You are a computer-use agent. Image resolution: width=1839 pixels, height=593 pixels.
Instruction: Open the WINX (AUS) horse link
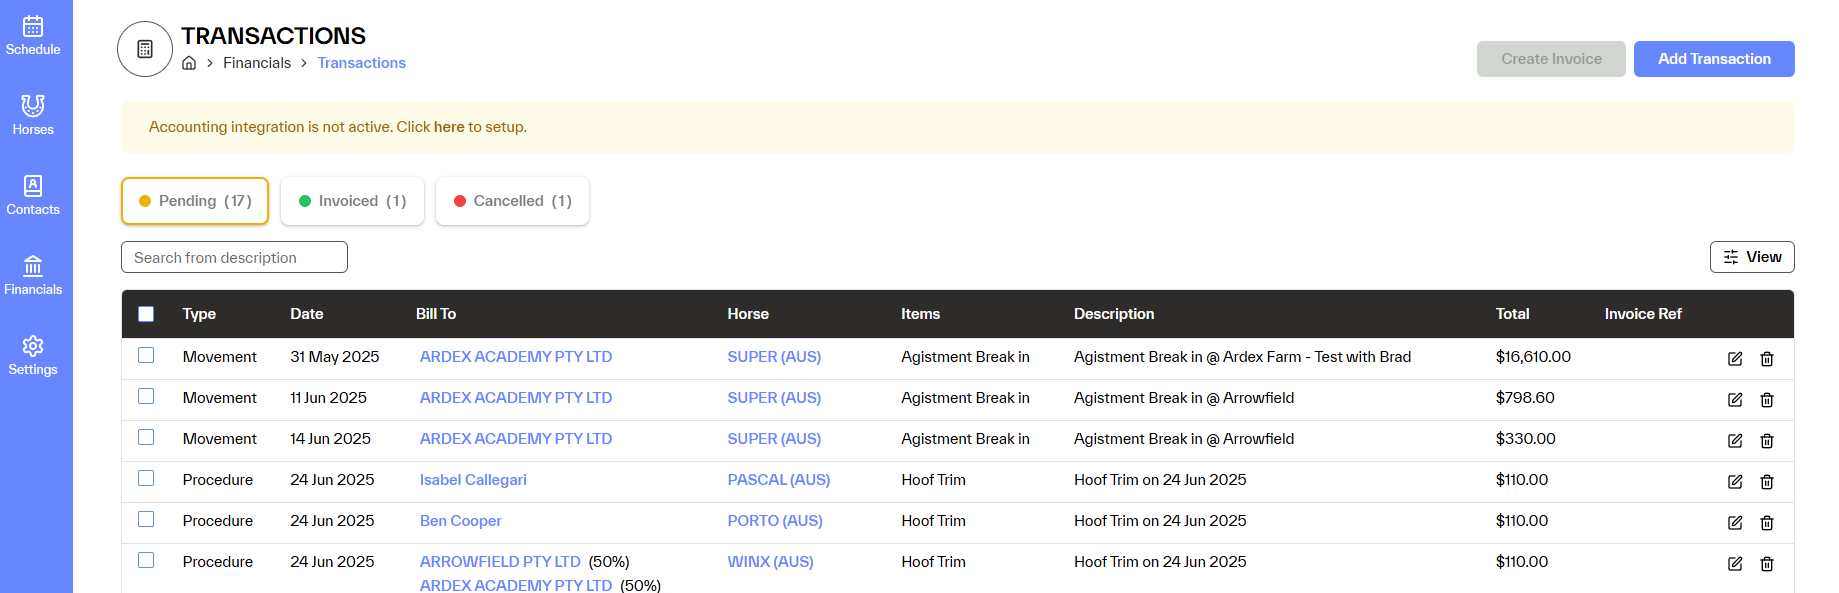(x=770, y=562)
